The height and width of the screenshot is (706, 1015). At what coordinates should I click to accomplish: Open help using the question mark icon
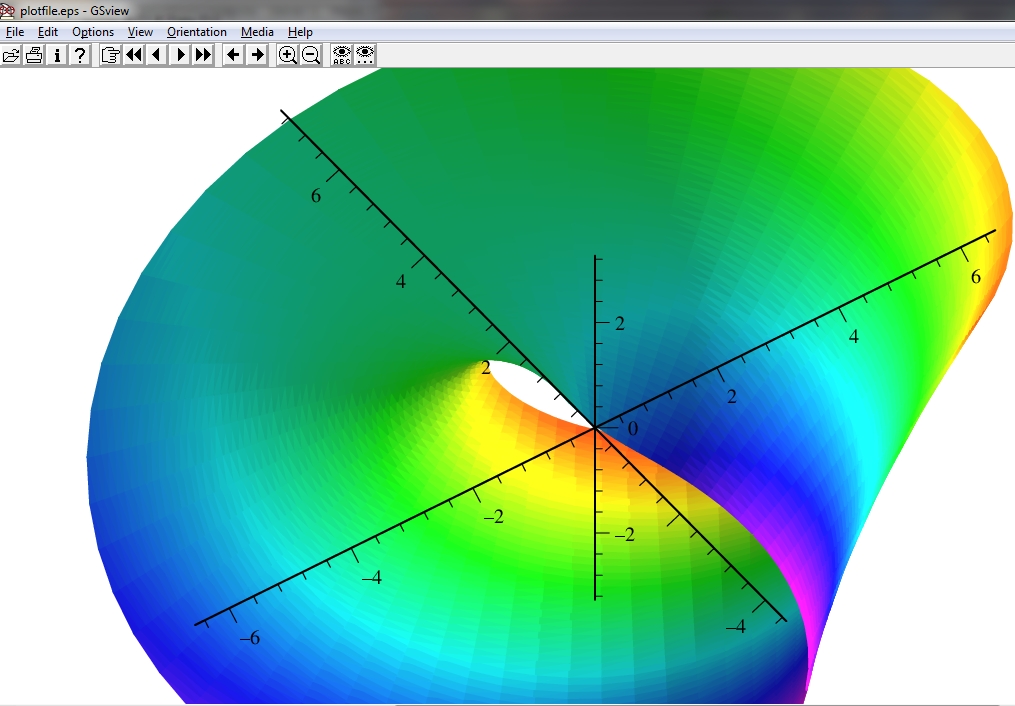tap(80, 55)
